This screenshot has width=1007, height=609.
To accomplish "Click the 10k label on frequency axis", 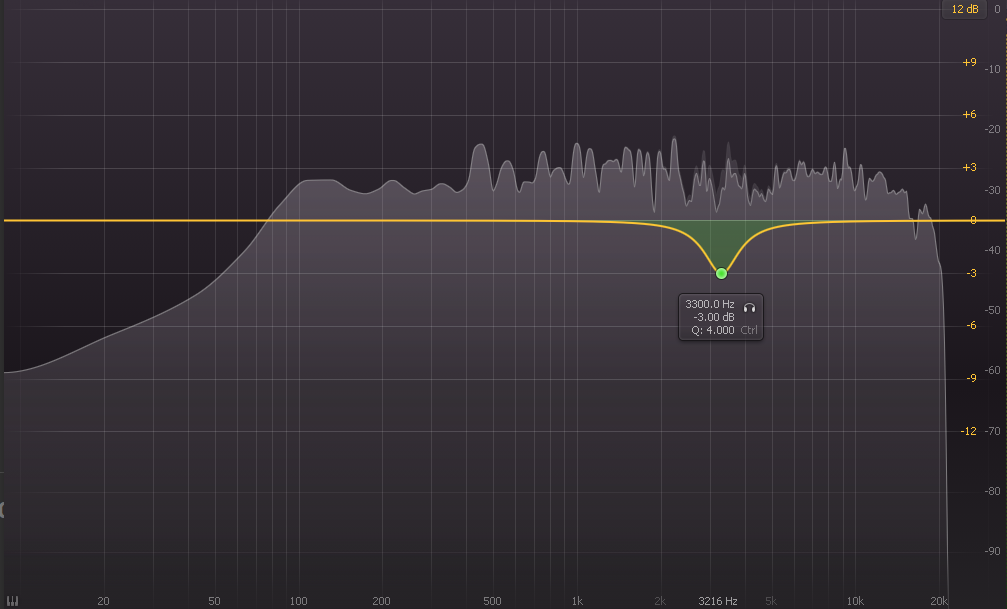I will pos(855,601).
